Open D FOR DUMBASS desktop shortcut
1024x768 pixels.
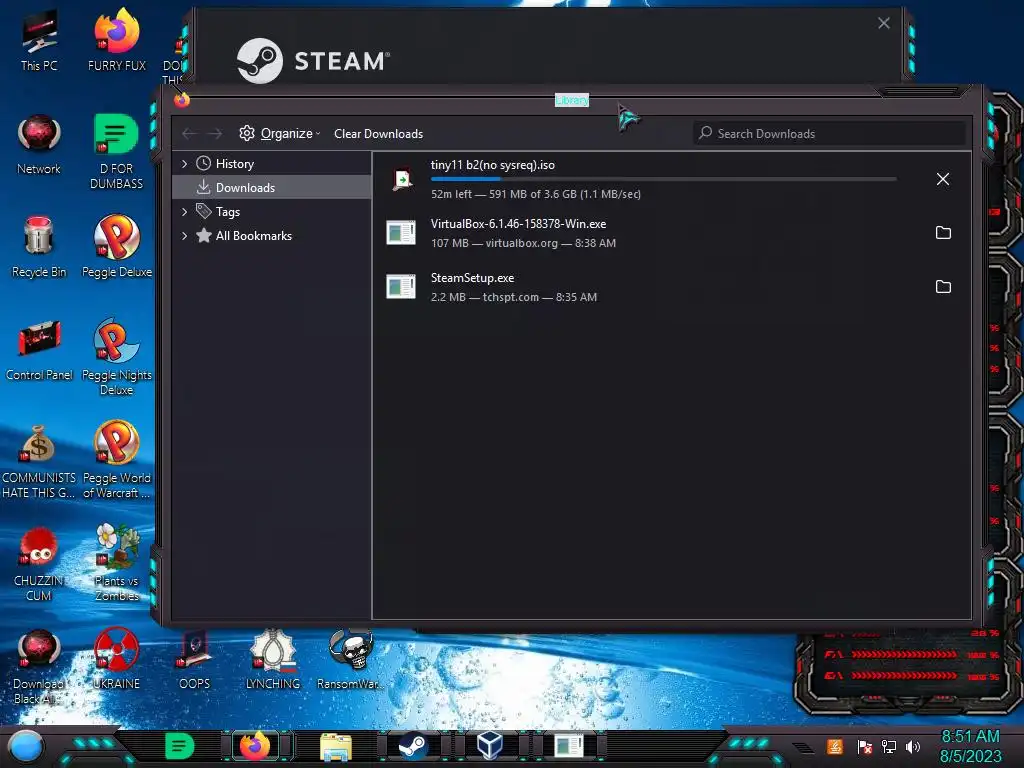[116, 152]
